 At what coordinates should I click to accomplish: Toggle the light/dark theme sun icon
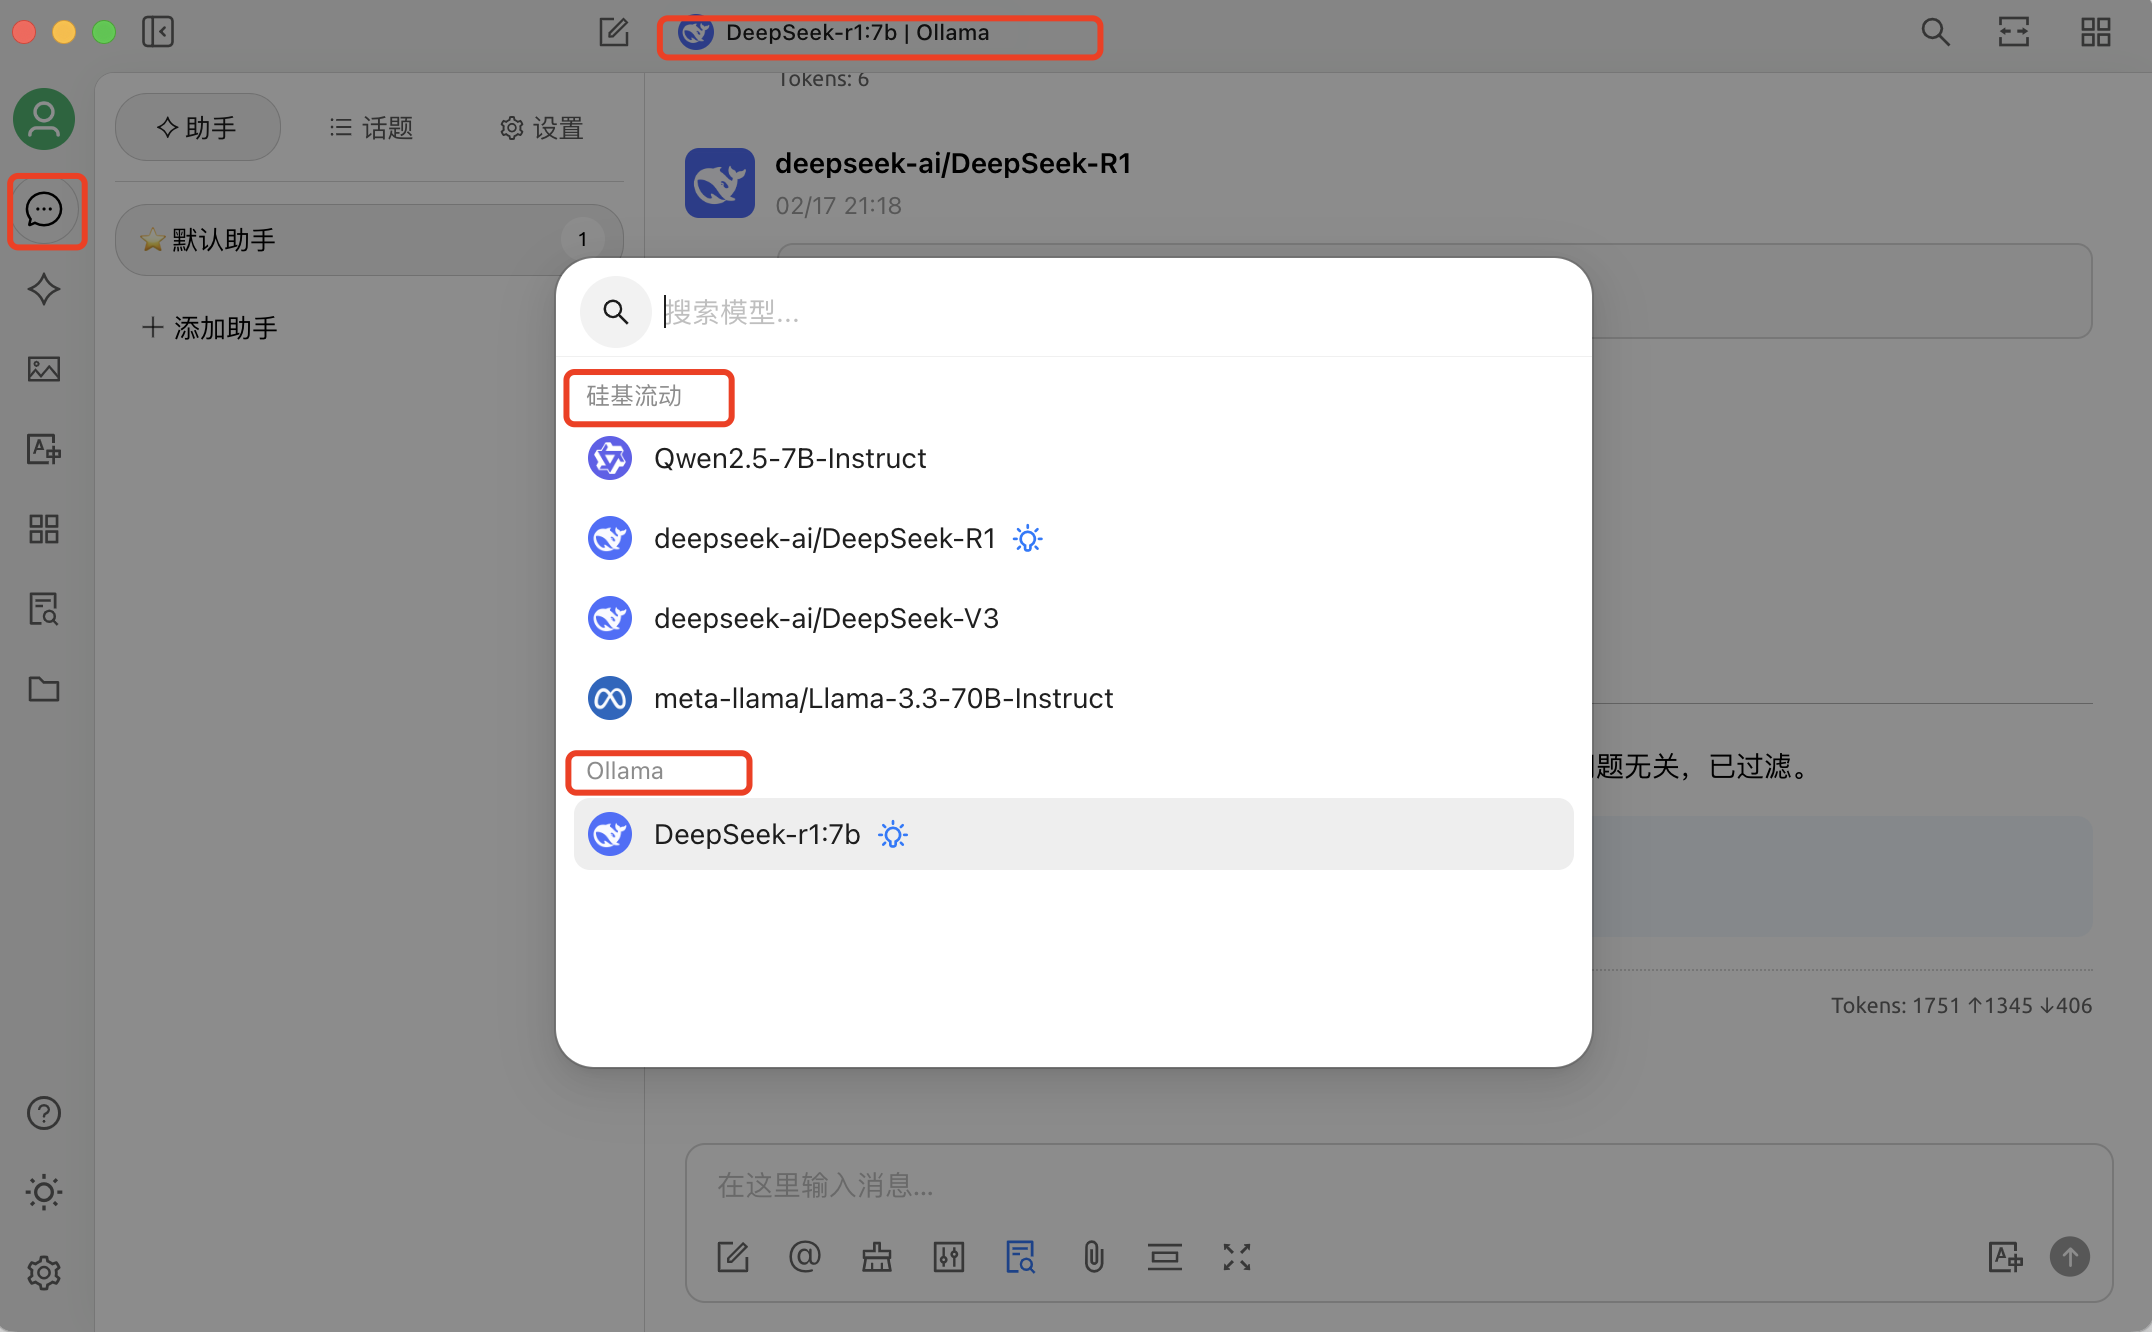pos(44,1192)
